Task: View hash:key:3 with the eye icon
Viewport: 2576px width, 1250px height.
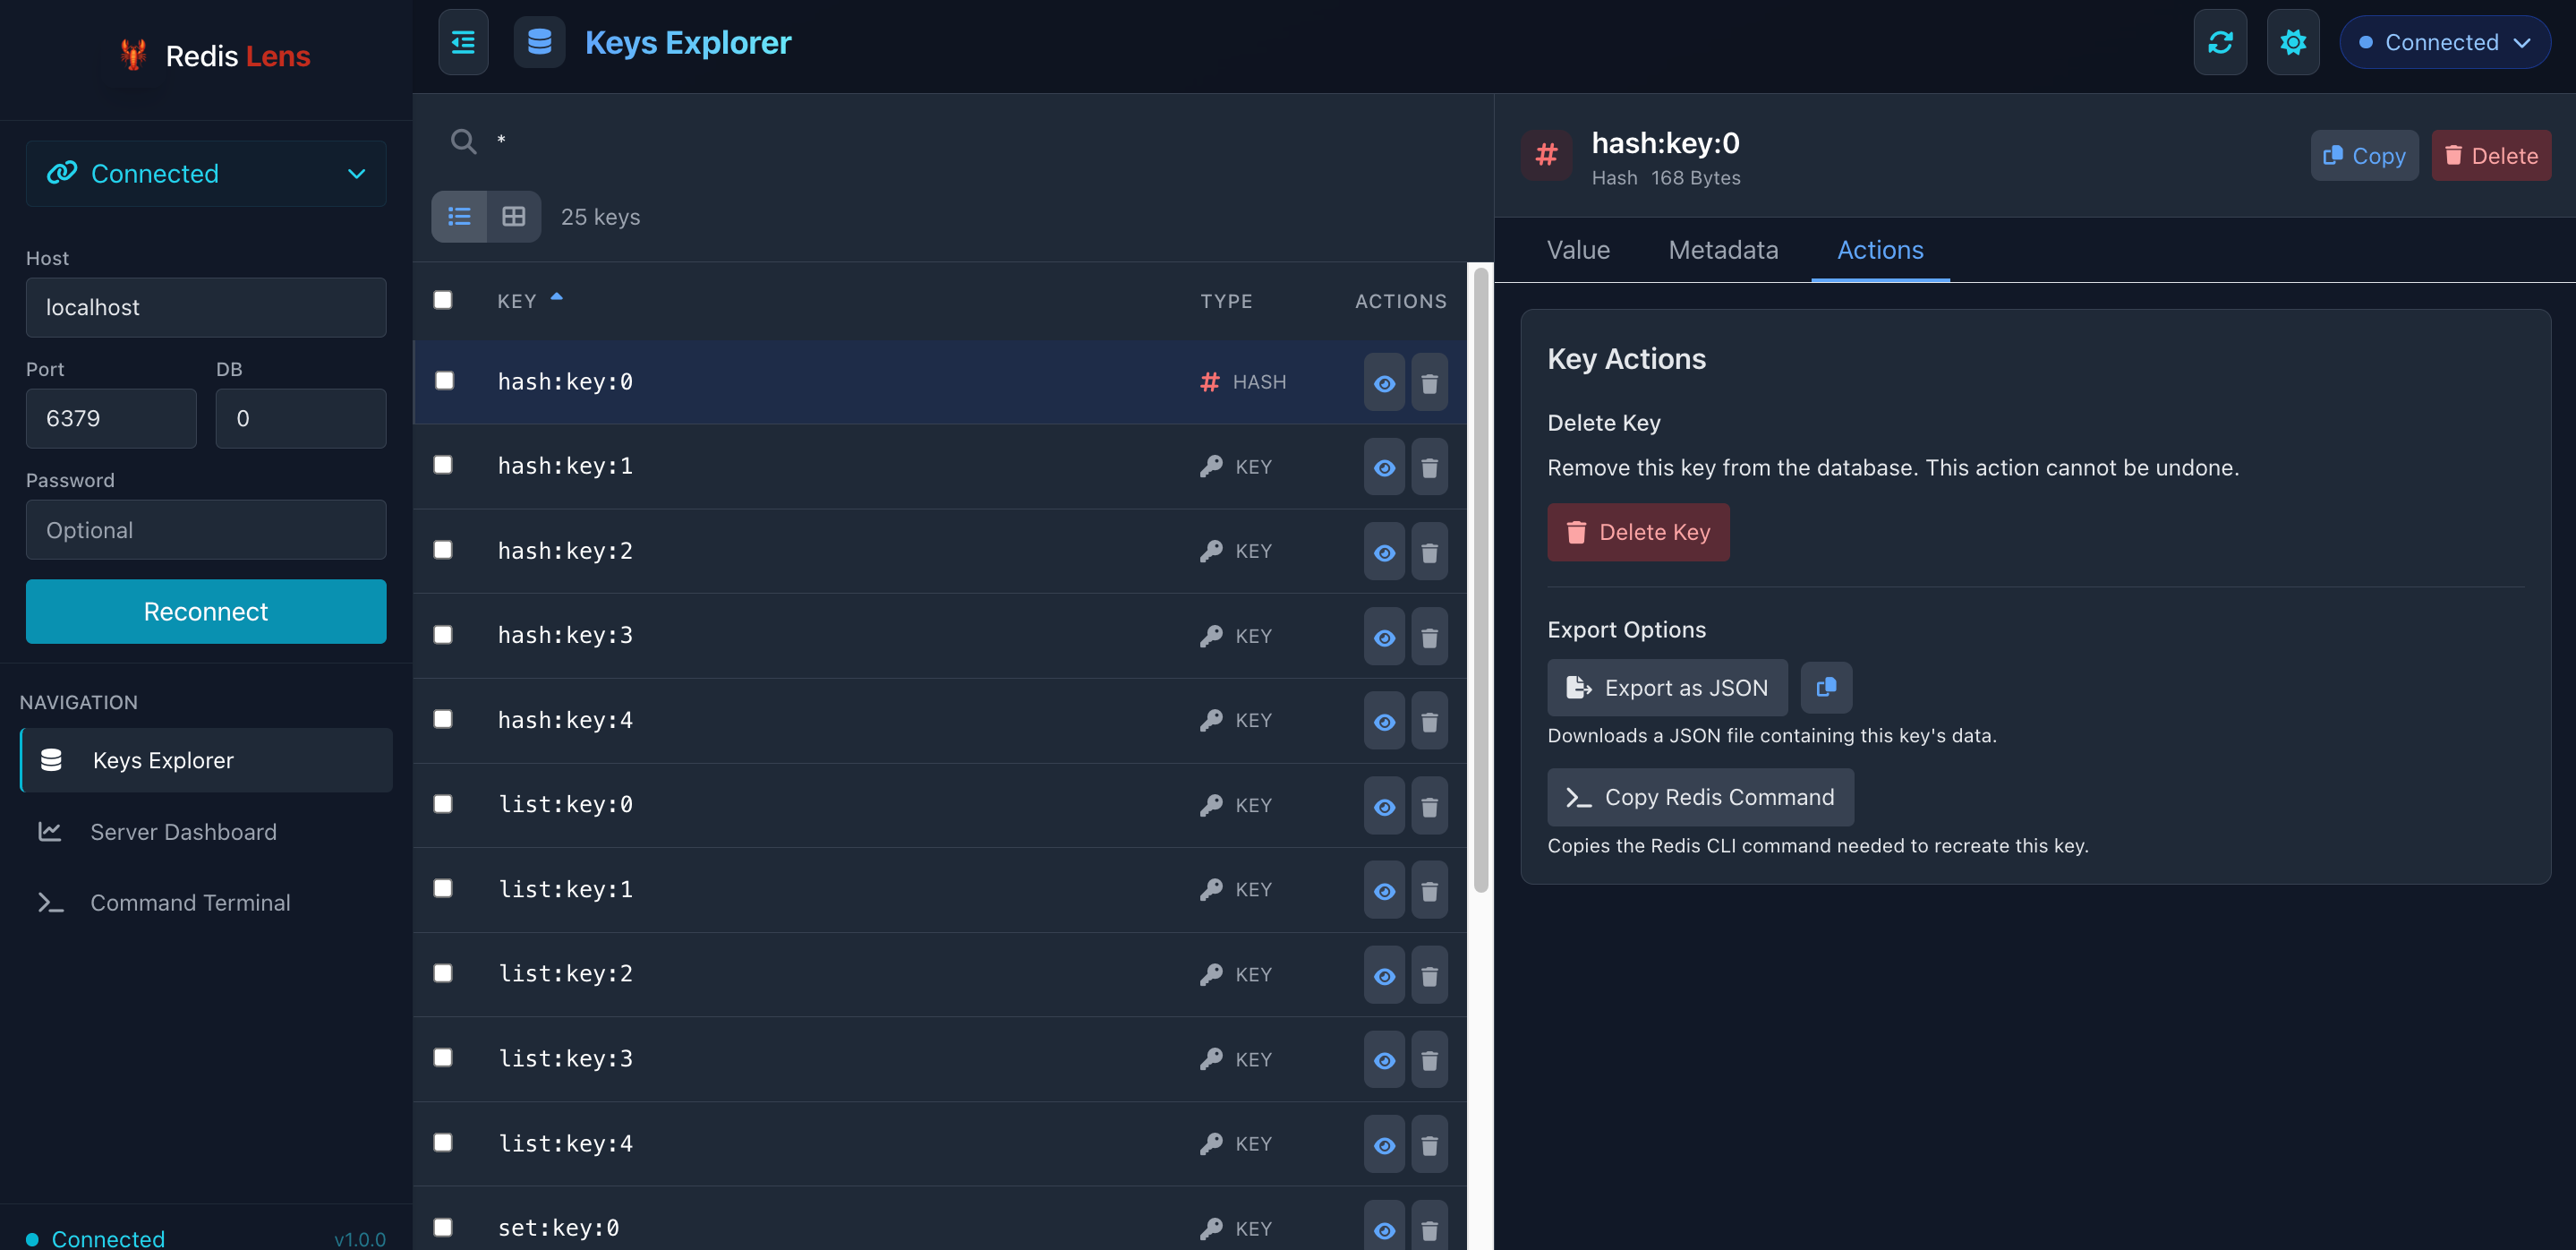Action: point(1384,637)
